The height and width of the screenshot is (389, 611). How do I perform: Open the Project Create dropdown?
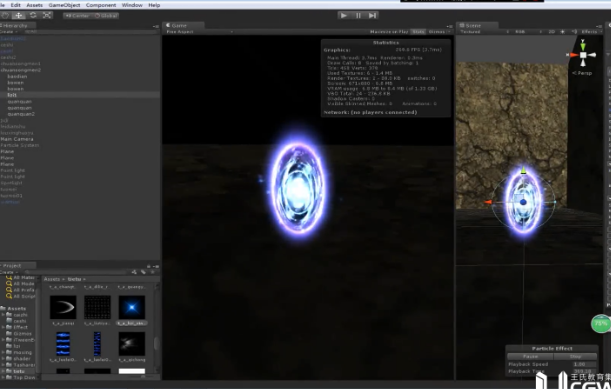[x=9, y=272]
